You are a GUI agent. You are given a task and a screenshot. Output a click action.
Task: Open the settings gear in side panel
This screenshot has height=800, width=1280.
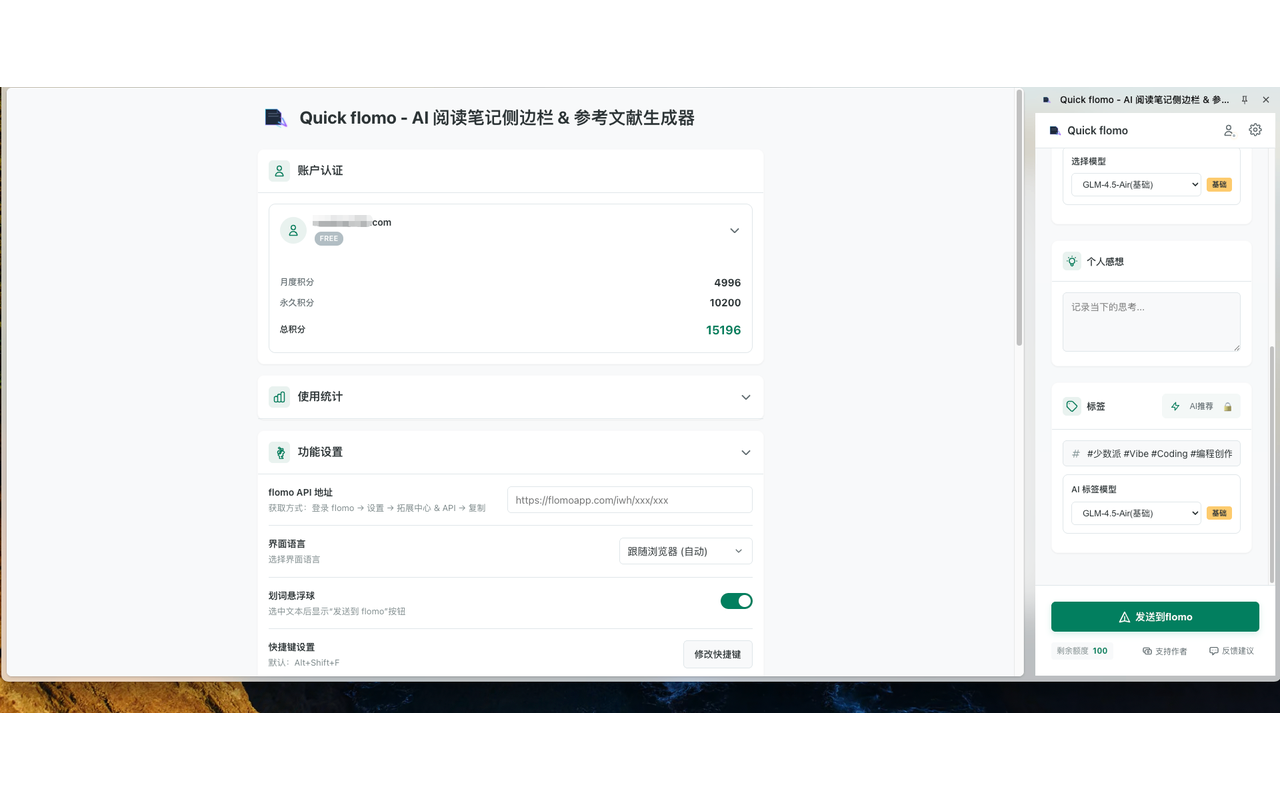pyautogui.click(x=1256, y=130)
